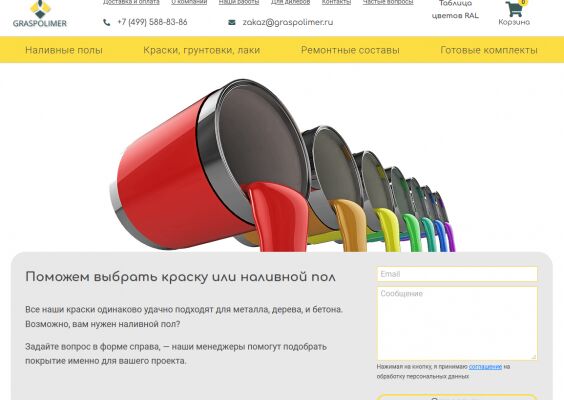The height and width of the screenshot is (400, 564).
Task: Open the Наши работы link
Action: pyautogui.click(x=239, y=2)
